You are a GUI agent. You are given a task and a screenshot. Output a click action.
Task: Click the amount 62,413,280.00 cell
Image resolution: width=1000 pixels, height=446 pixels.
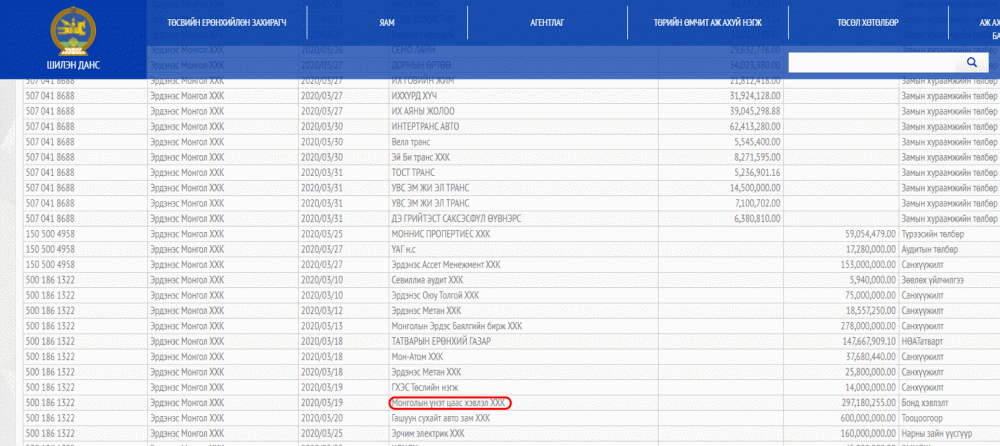[721, 127]
